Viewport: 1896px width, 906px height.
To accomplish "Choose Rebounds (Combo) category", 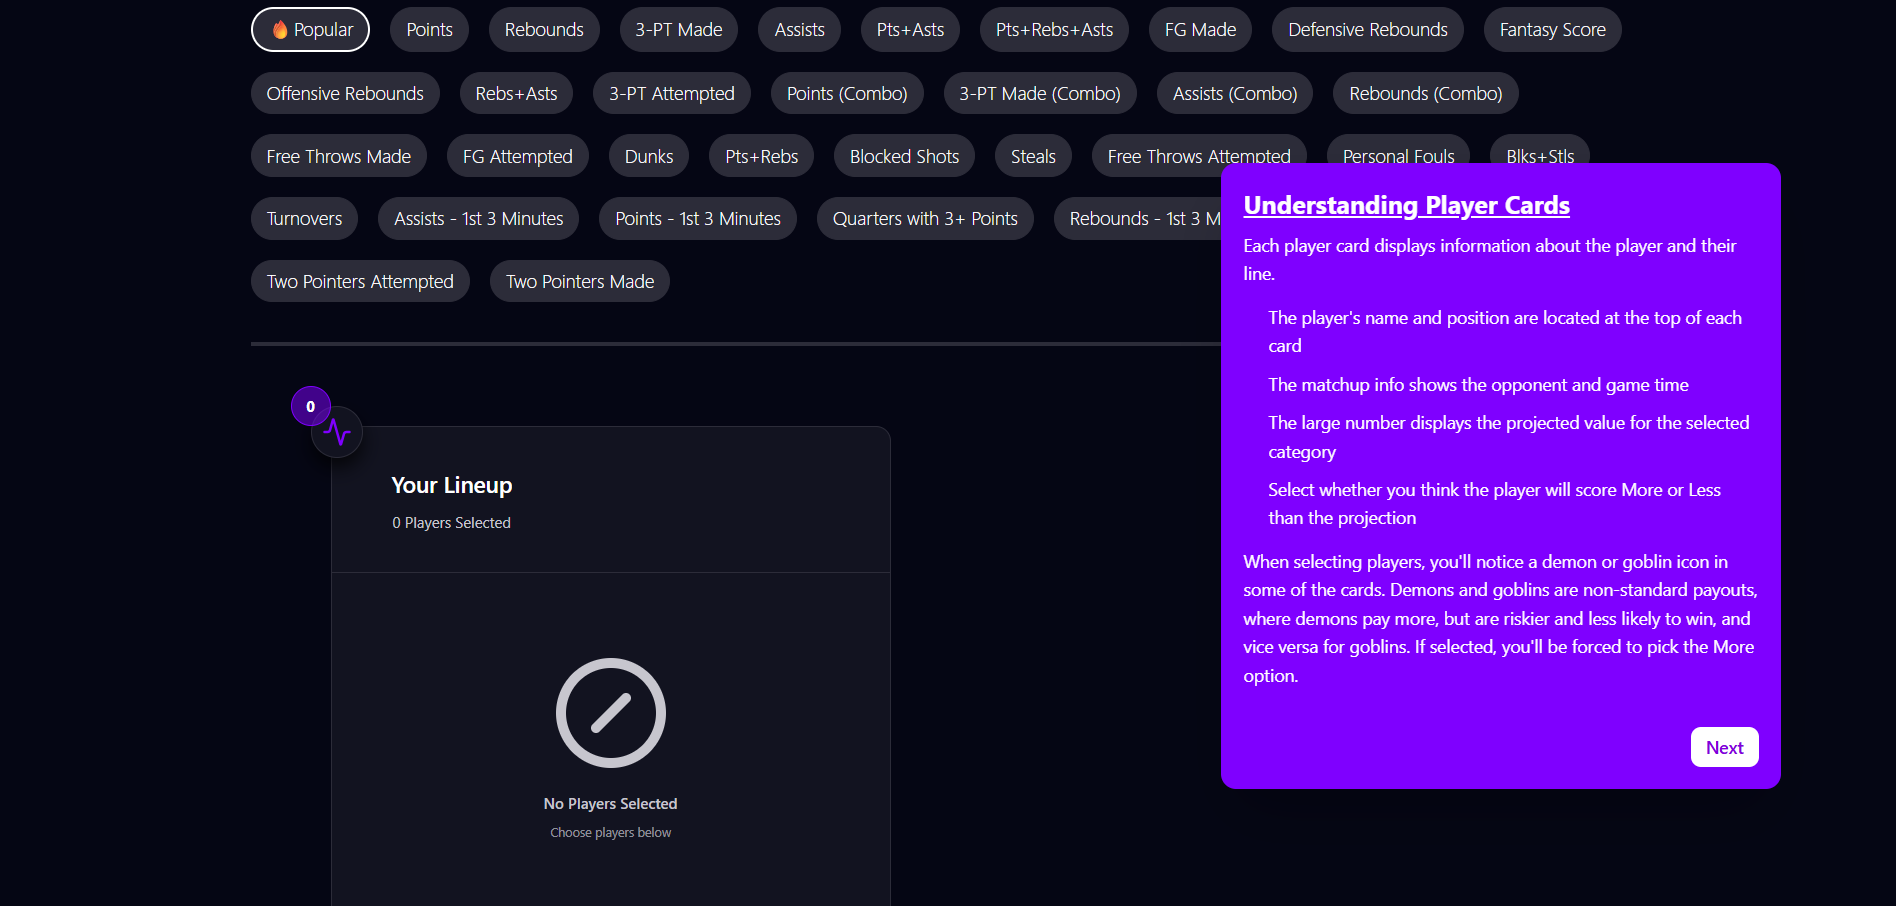I will pyautogui.click(x=1426, y=93).
